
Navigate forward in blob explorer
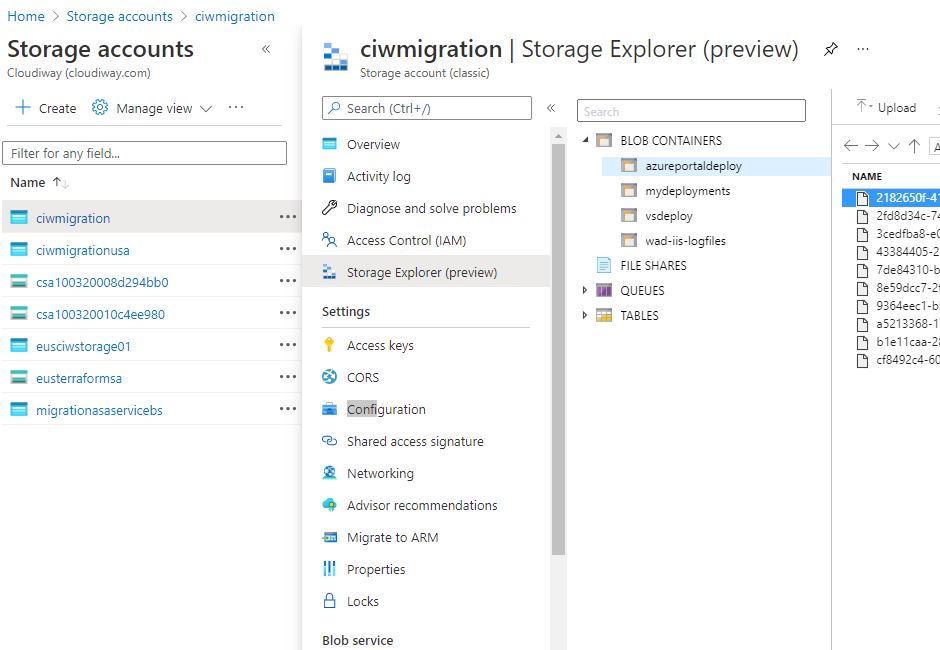coord(872,146)
